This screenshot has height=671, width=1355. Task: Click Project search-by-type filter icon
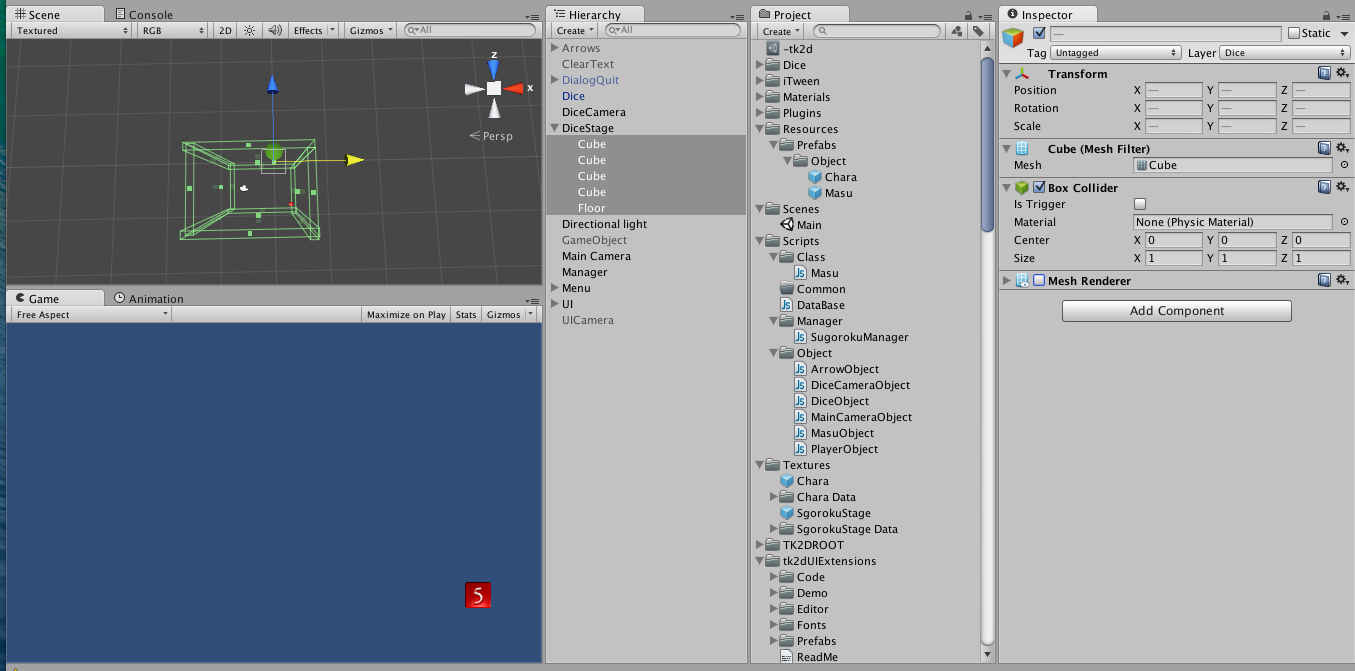coord(956,31)
